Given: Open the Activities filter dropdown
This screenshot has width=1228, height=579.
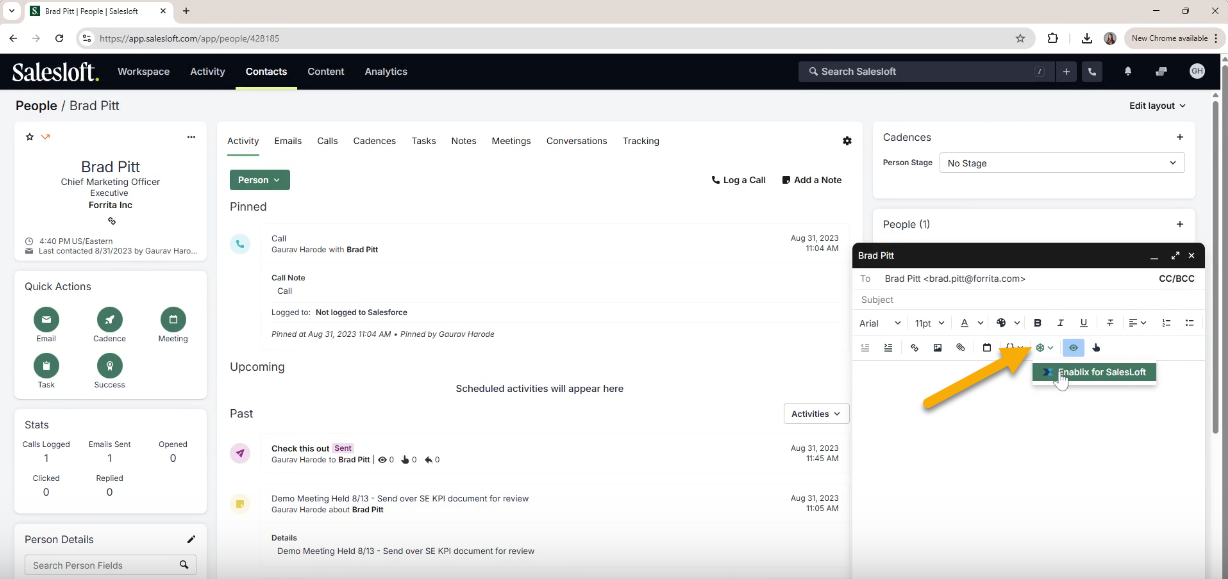Looking at the screenshot, I should coord(816,413).
